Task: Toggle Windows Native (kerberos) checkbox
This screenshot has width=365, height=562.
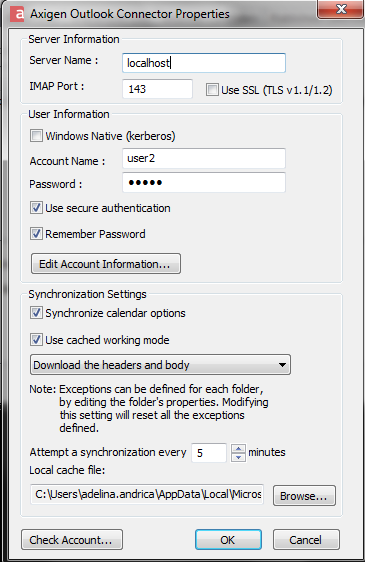Action: coord(36,136)
